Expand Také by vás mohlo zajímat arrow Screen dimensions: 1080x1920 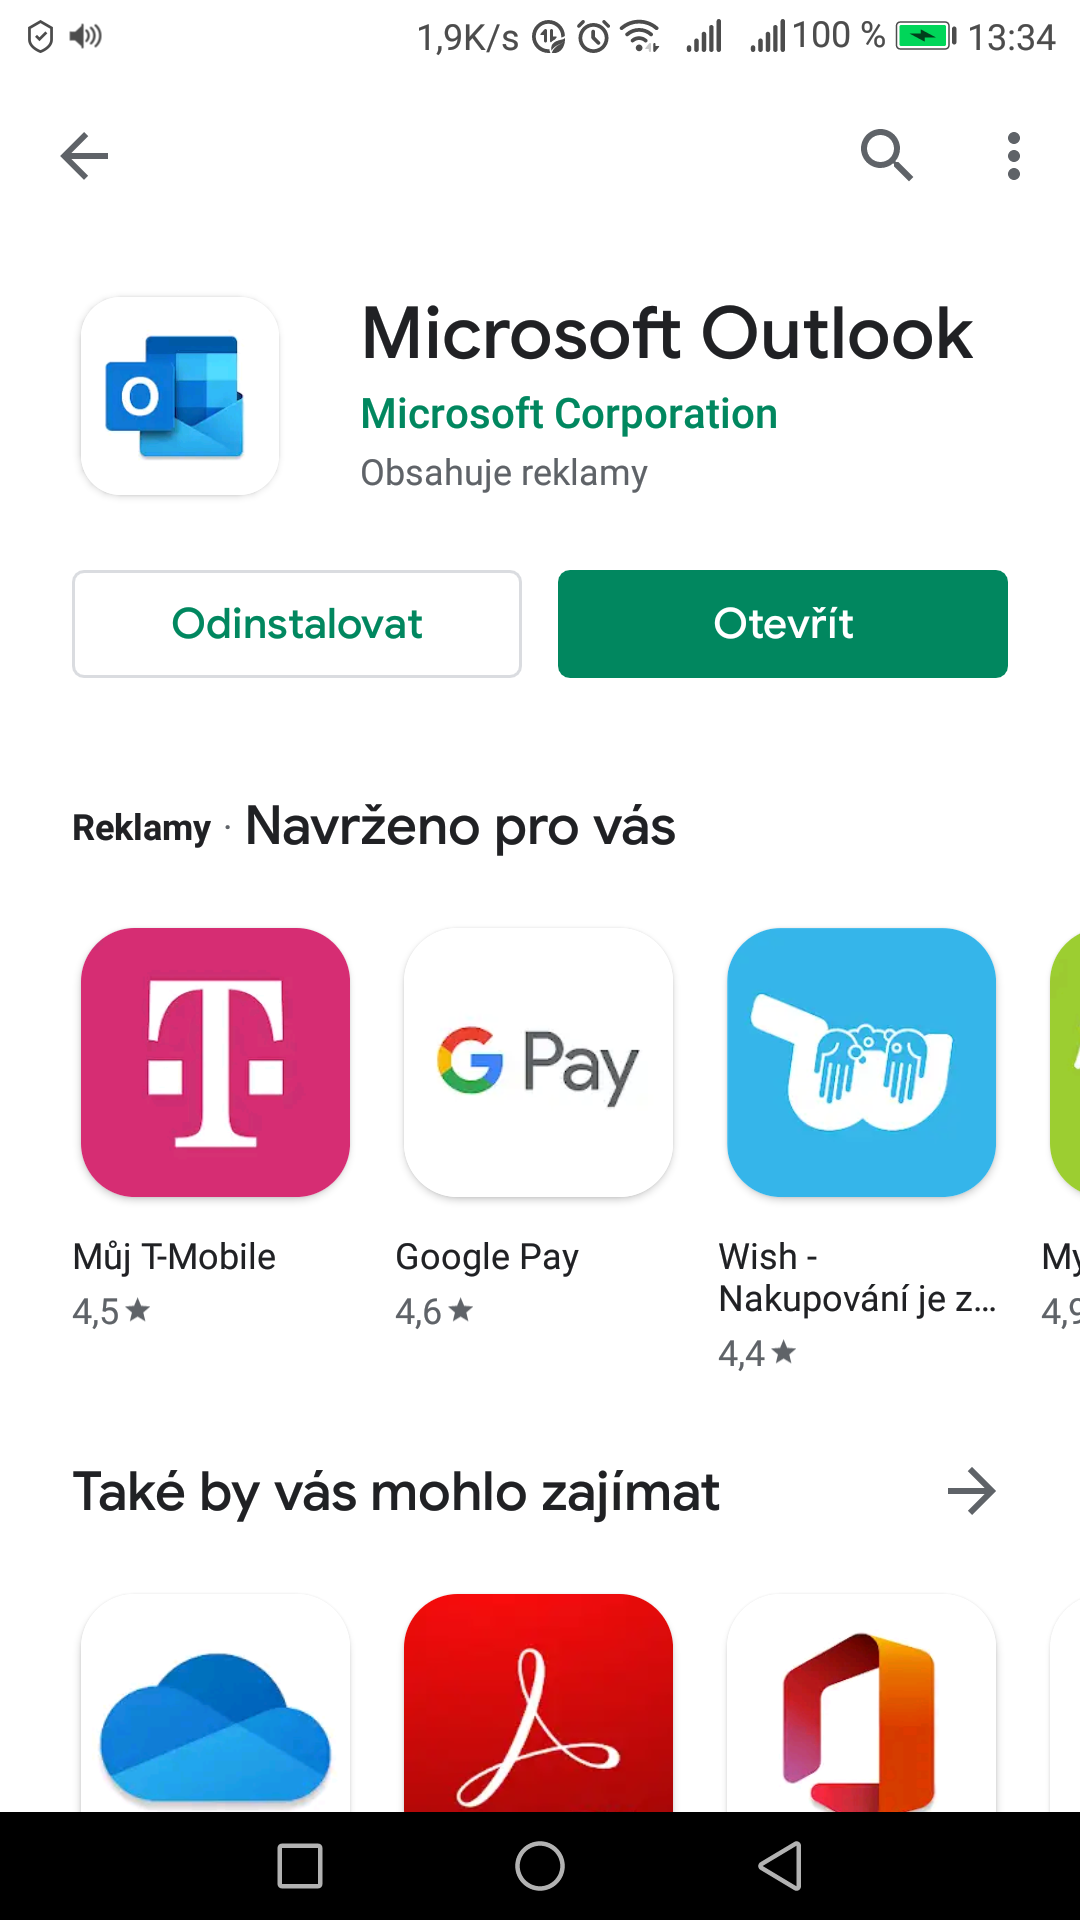[971, 1492]
